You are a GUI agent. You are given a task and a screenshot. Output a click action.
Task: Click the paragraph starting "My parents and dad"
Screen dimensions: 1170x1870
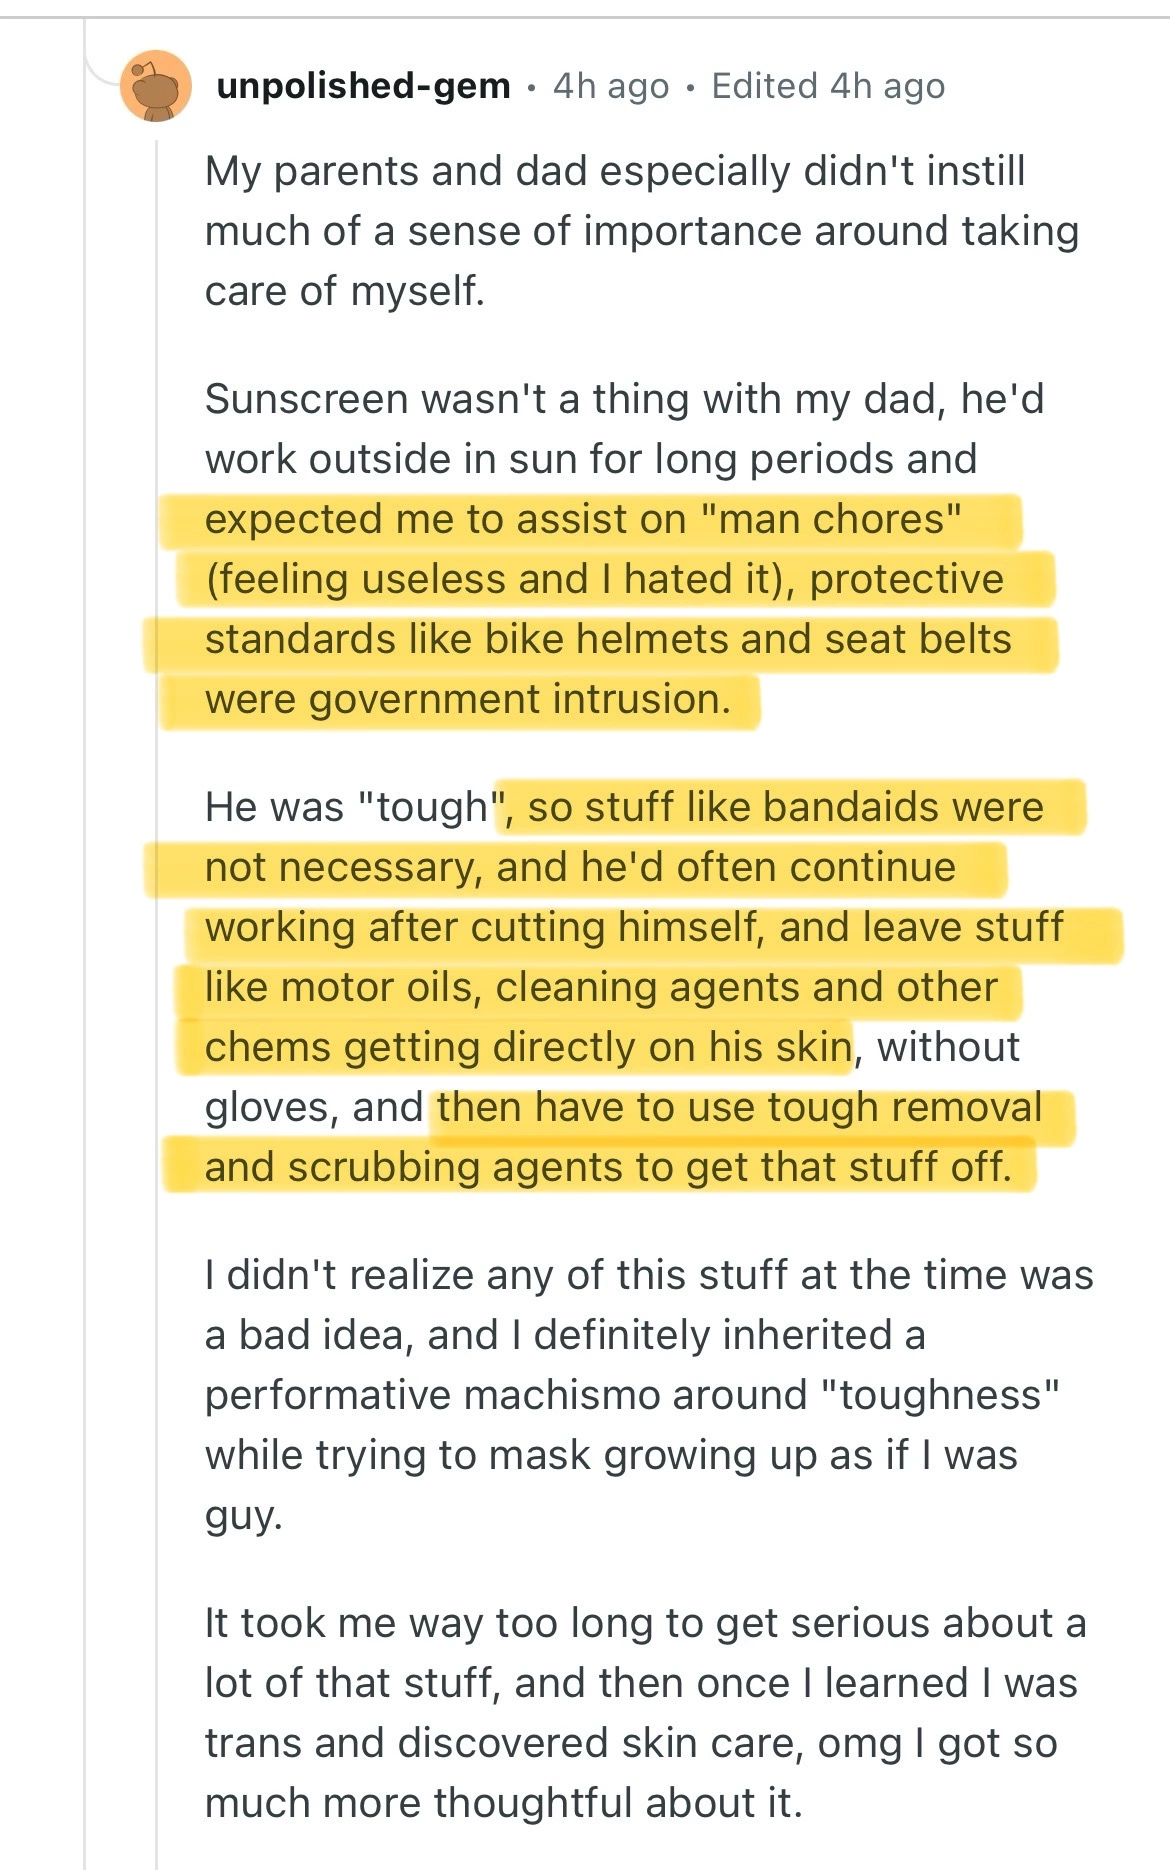[614, 171]
